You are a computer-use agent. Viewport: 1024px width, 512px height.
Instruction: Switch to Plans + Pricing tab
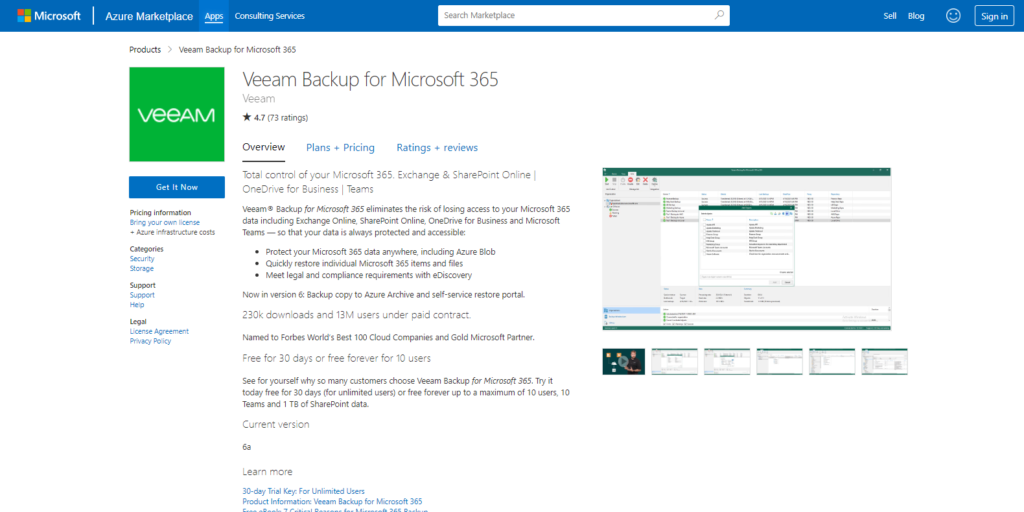point(340,148)
